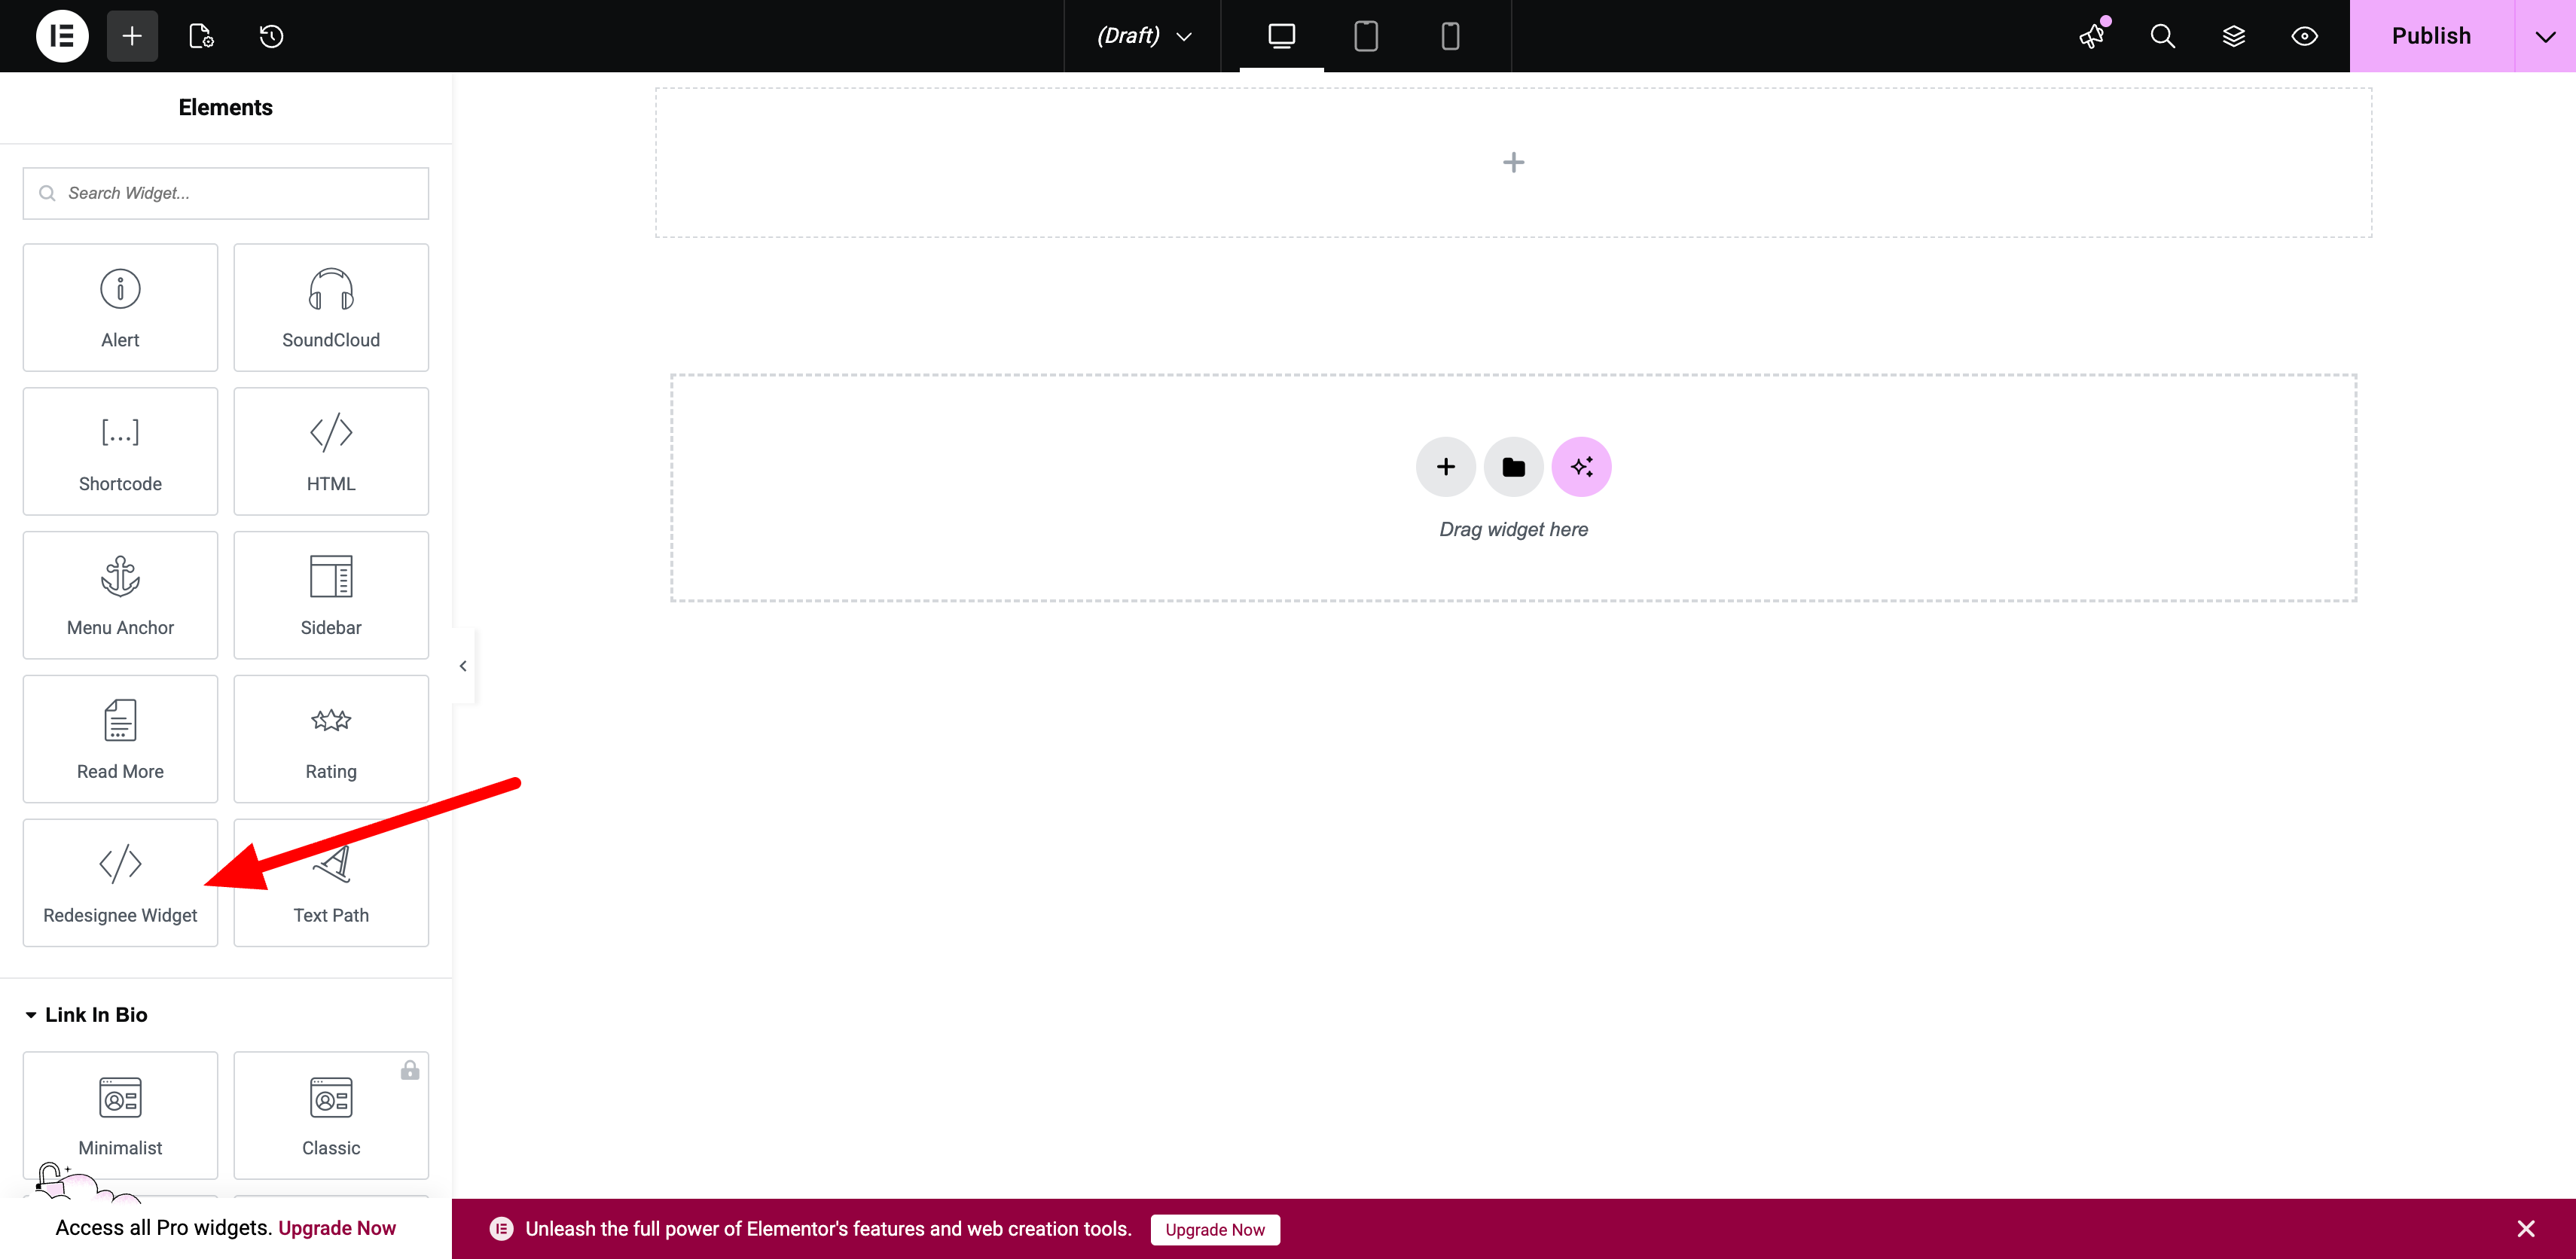Switch to mobile preview mode
2576x1259 pixels.
coord(1450,36)
